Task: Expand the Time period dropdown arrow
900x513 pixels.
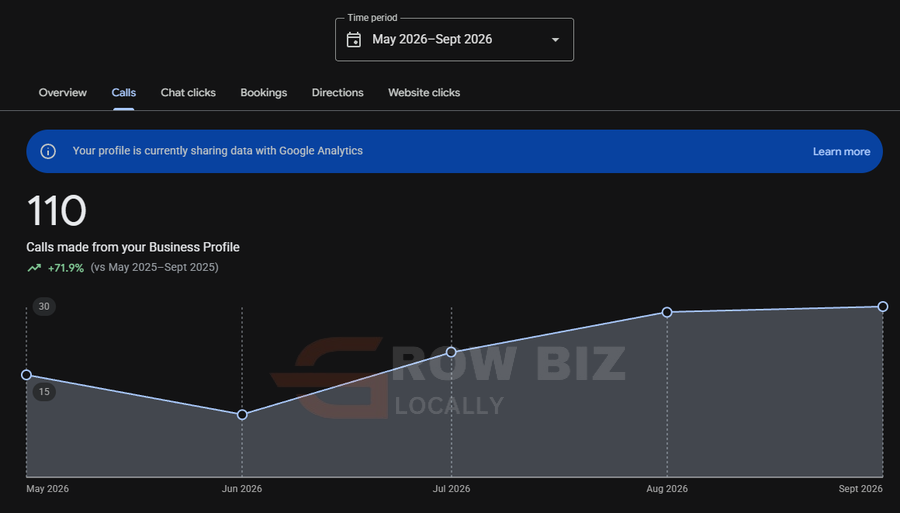Action: click(555, 40)
